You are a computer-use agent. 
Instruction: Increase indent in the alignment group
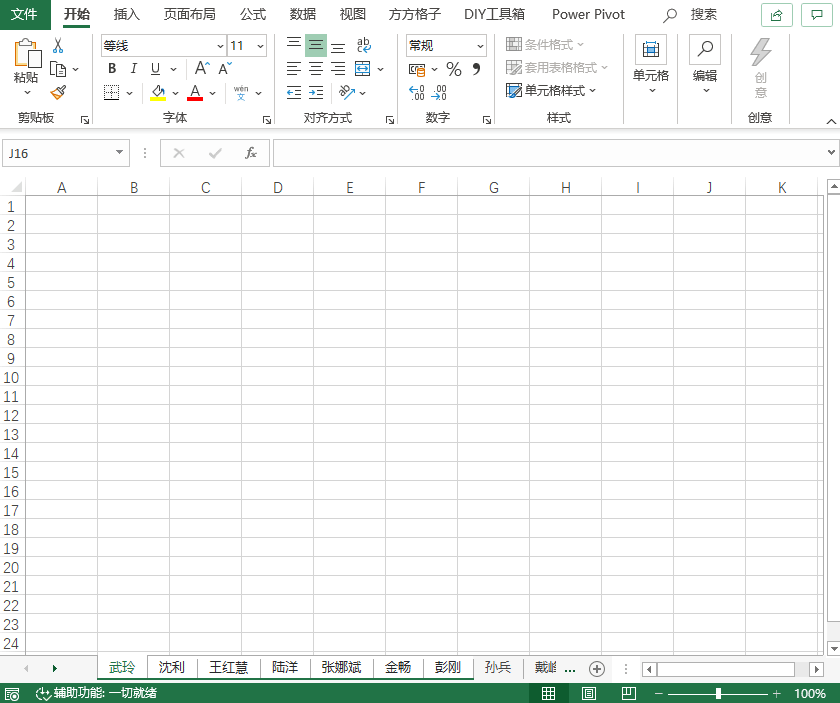pos(316,93)
